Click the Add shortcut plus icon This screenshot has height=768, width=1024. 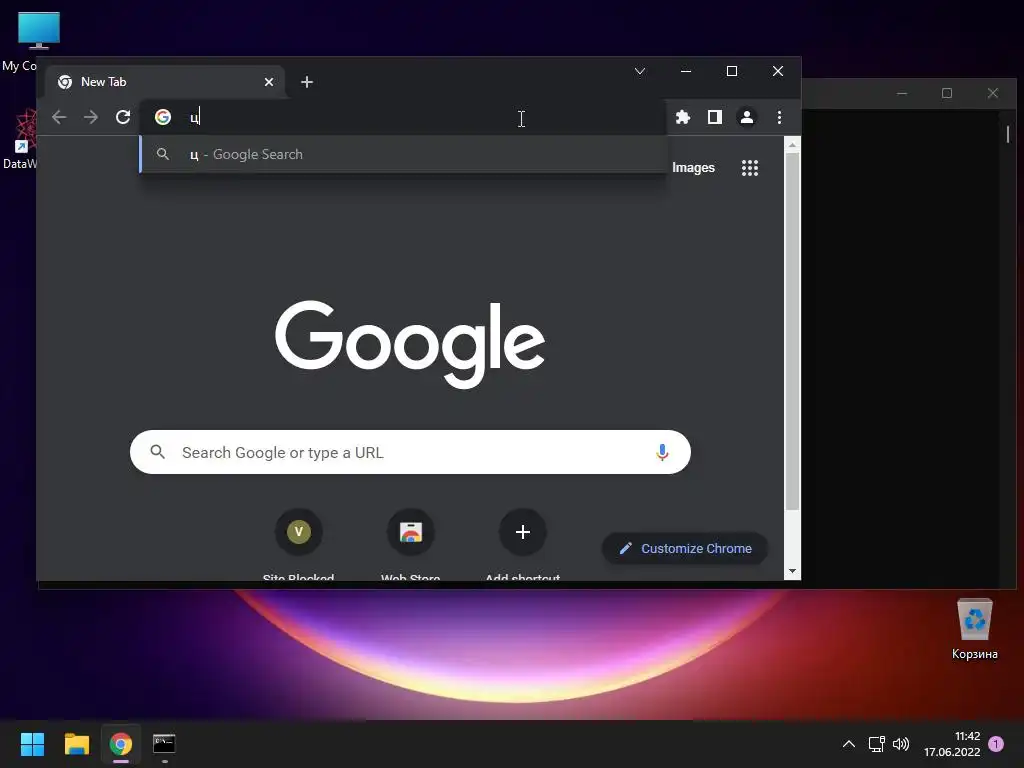pos(522,532)
